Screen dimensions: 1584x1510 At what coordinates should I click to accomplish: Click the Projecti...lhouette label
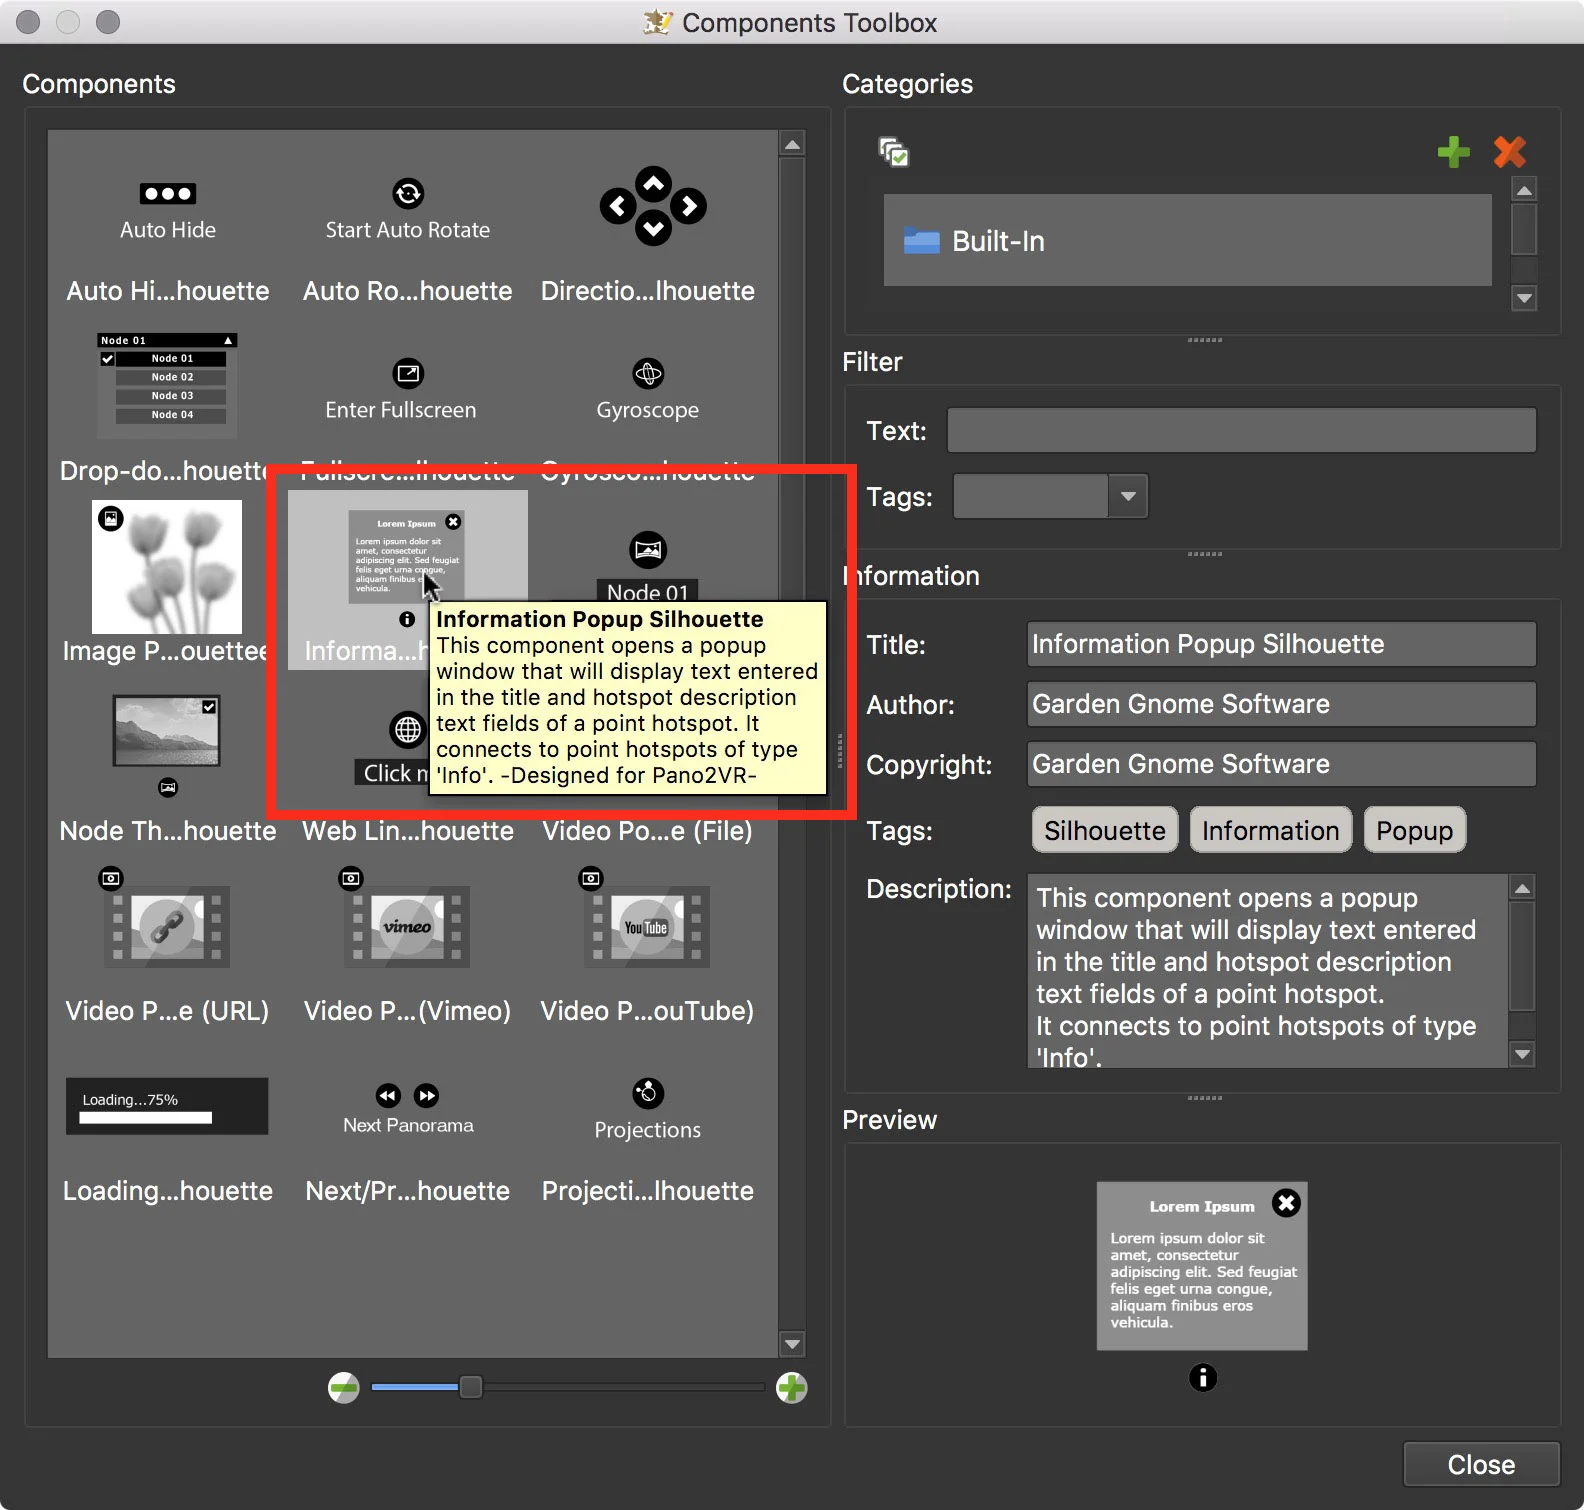coord(648,1191)
